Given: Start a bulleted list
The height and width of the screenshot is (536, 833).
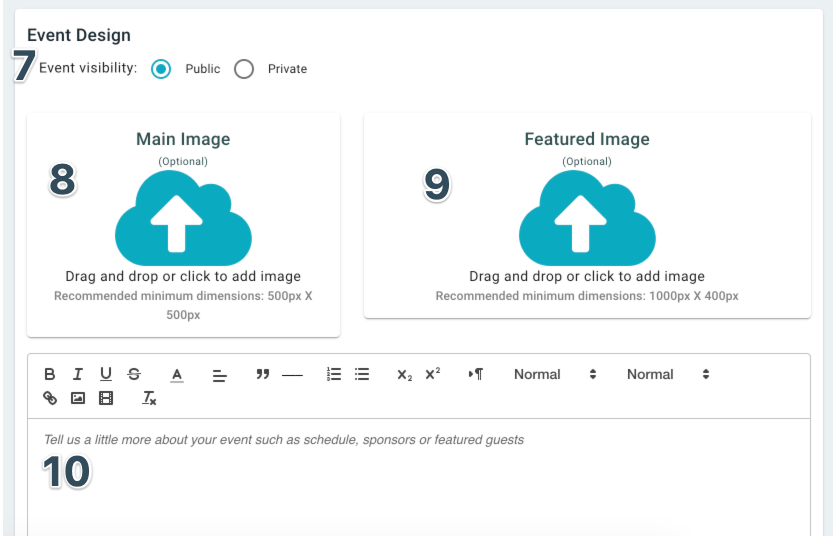Looking at the screenshot, I should click(x=362, y=374).
